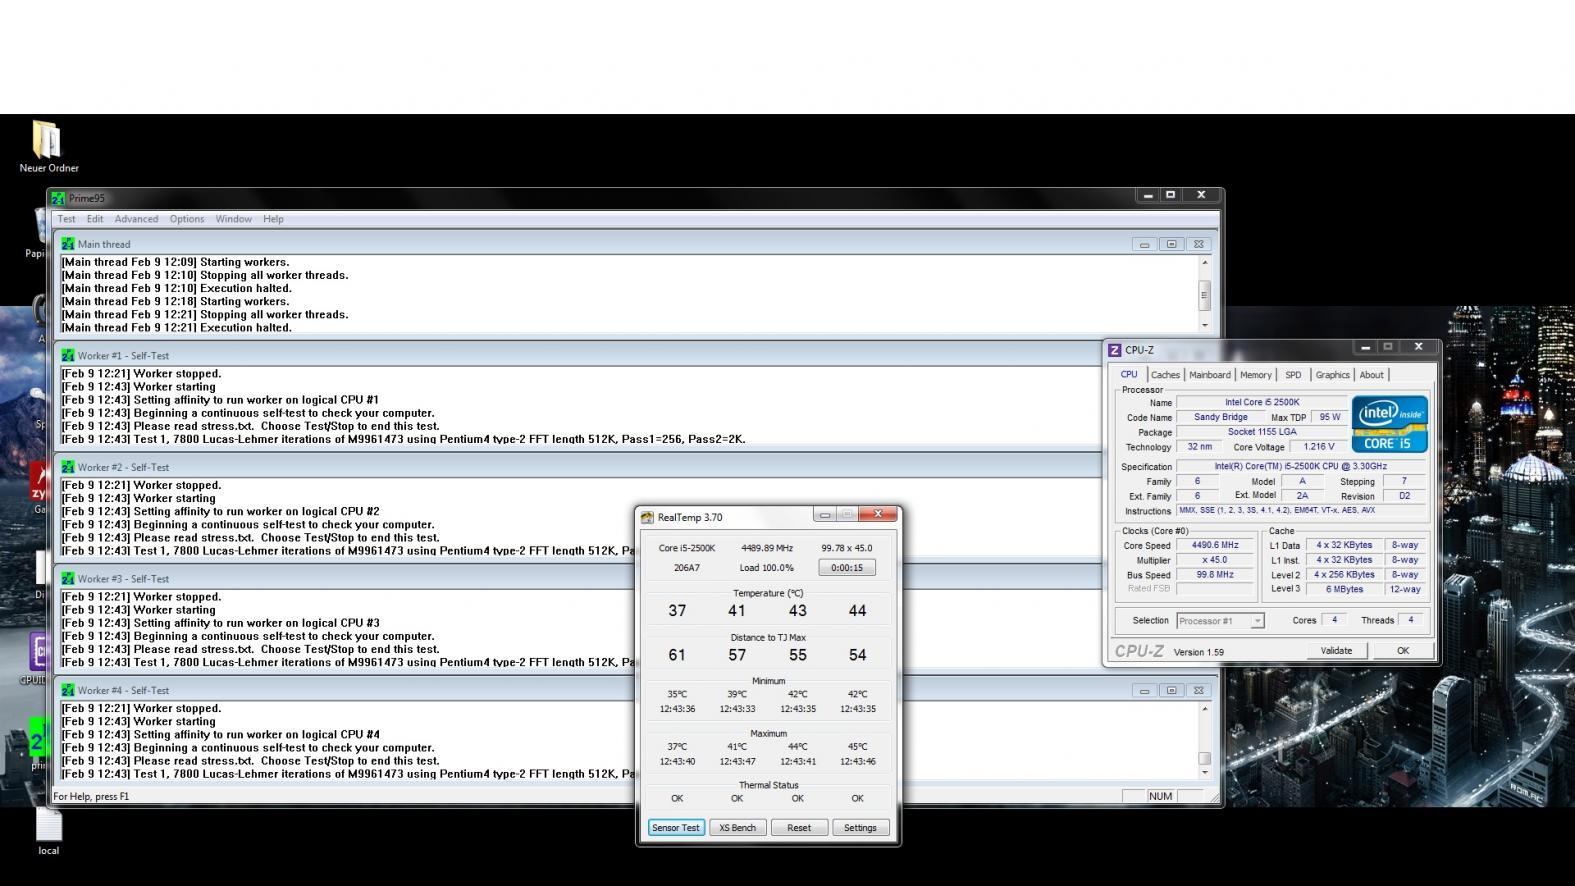Click the Name field 'Intel Core i5 2500K'
Viewport: 1575px width, 886px height.
(1262, 402)
